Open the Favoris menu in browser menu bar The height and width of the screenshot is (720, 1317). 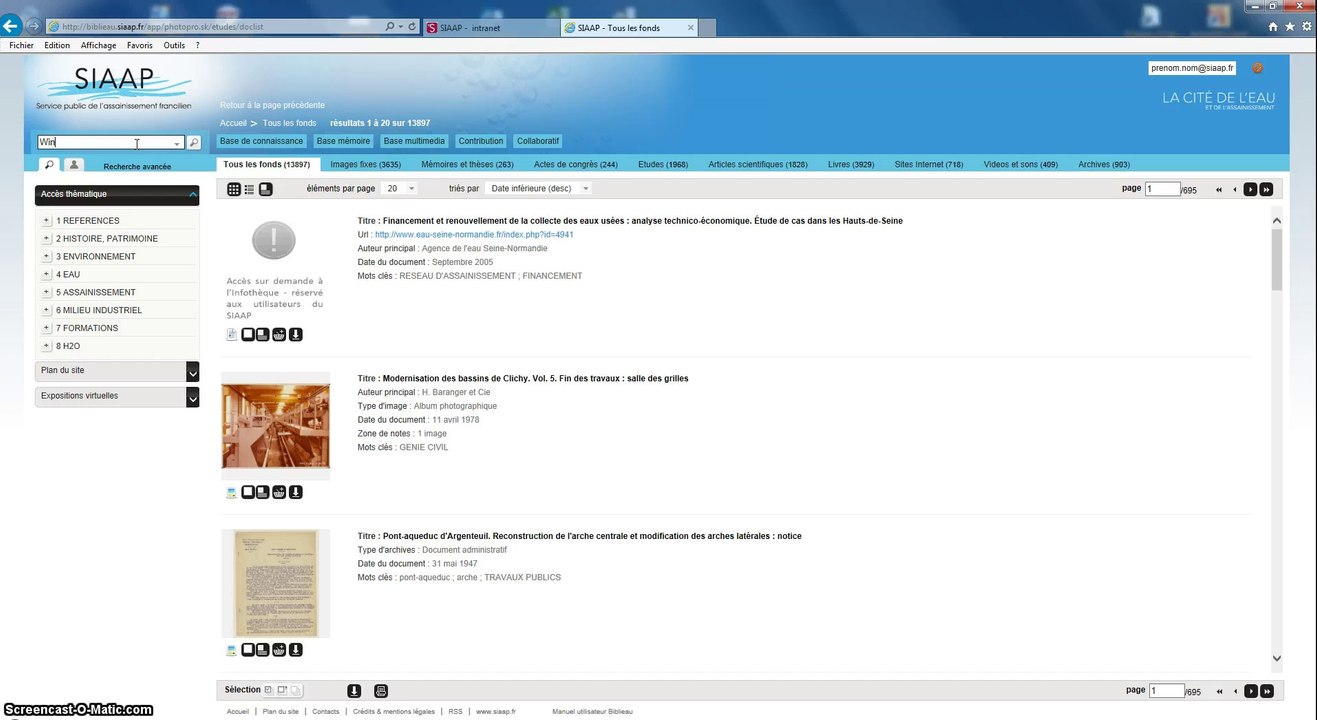coord(140,45)
